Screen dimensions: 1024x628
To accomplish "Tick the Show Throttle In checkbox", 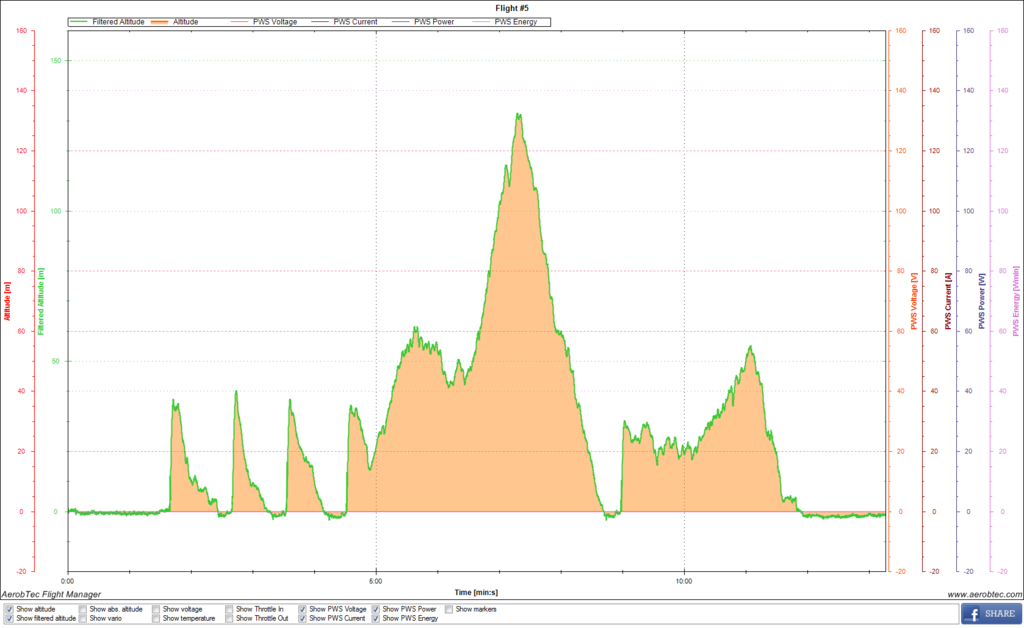I will (x=229, y=608).
